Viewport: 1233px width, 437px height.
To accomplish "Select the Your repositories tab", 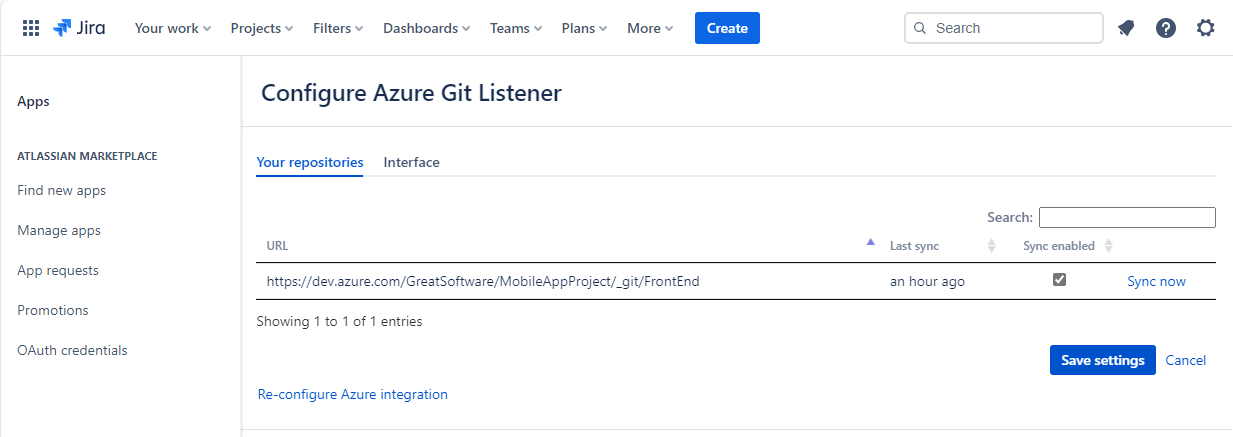I will (310, 162).
